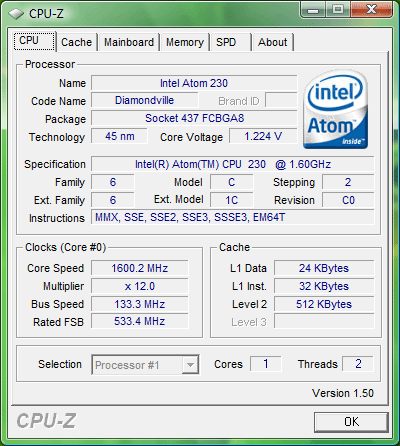Go to the Memory tab
Image resolution: width=400 pixels, height=446 pixels.
coord(185,42)
